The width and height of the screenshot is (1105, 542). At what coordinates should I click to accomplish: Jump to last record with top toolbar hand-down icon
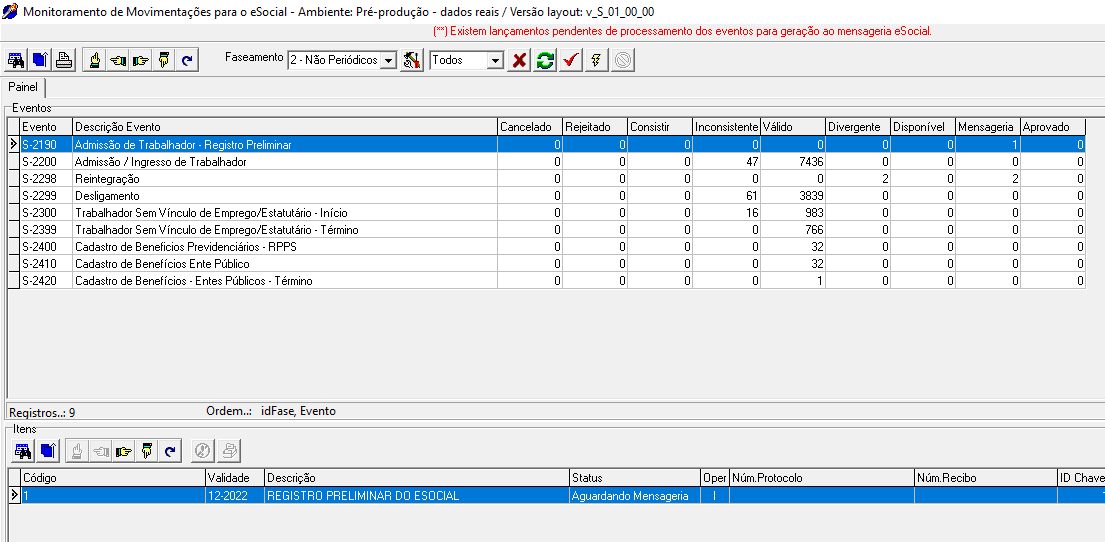click(163, 61)
